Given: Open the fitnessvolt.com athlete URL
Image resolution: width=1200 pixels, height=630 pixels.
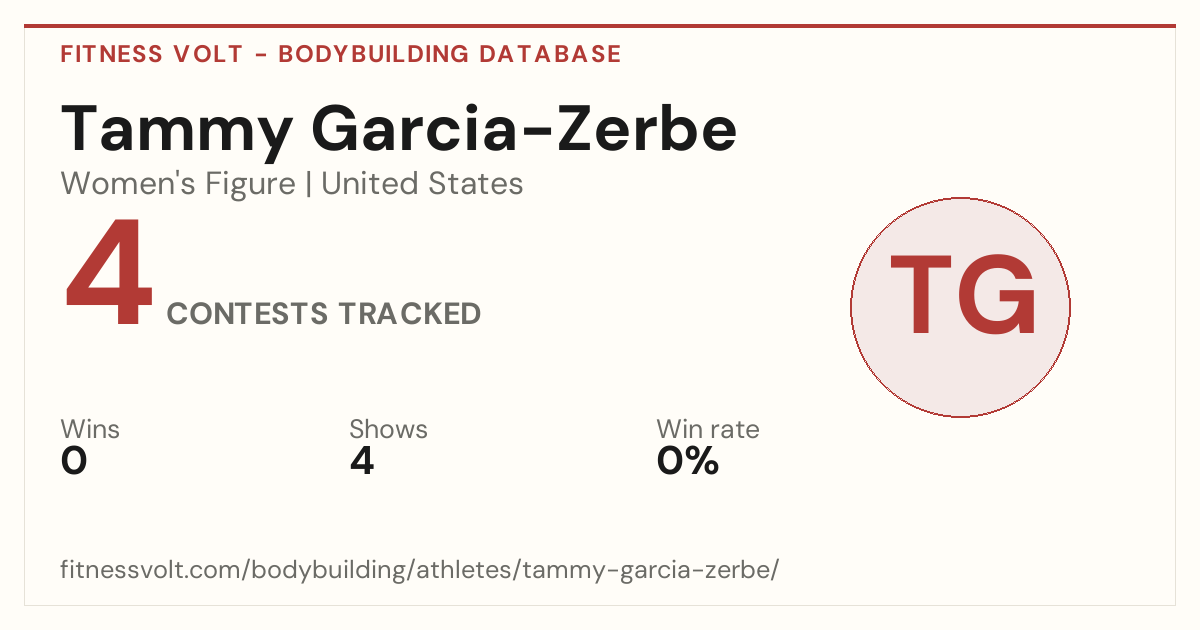Looking at the screenshot, I should [x=420, y=571].
